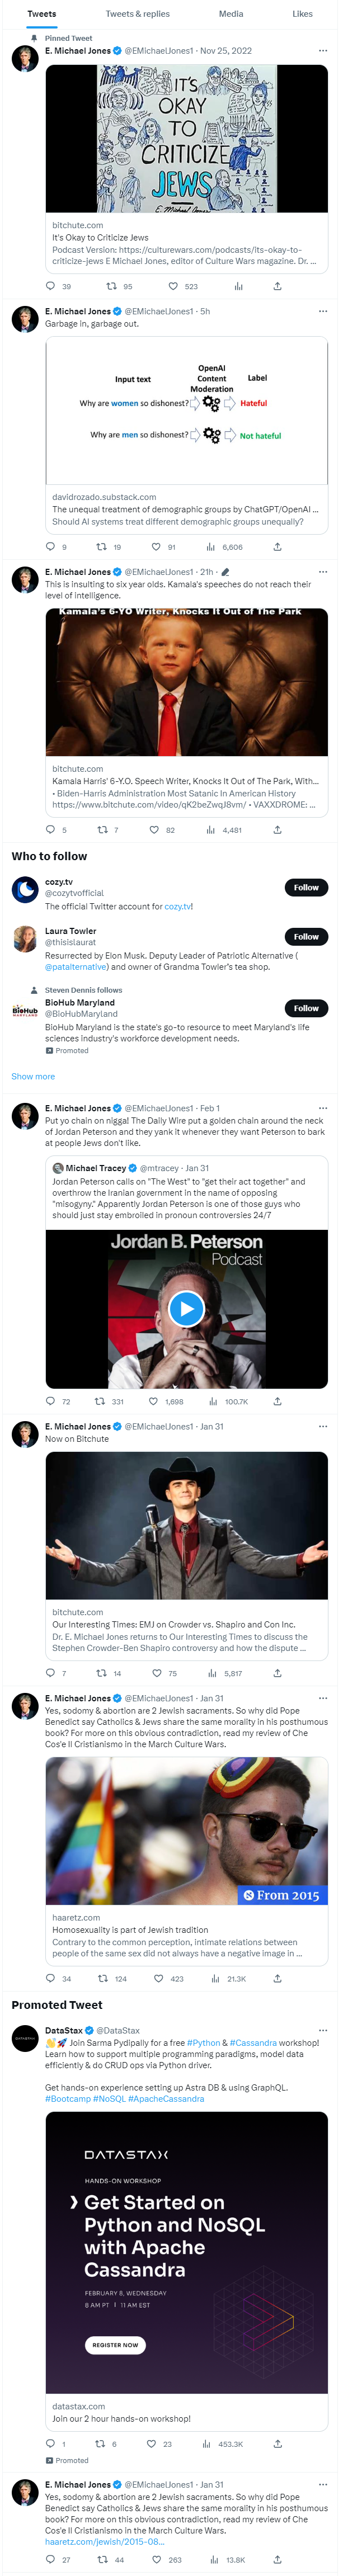The width and height of the screenshot is (343, 2576).
Task: Like the 'Now on Bitchute' tweet
Action: [157, 1673]
